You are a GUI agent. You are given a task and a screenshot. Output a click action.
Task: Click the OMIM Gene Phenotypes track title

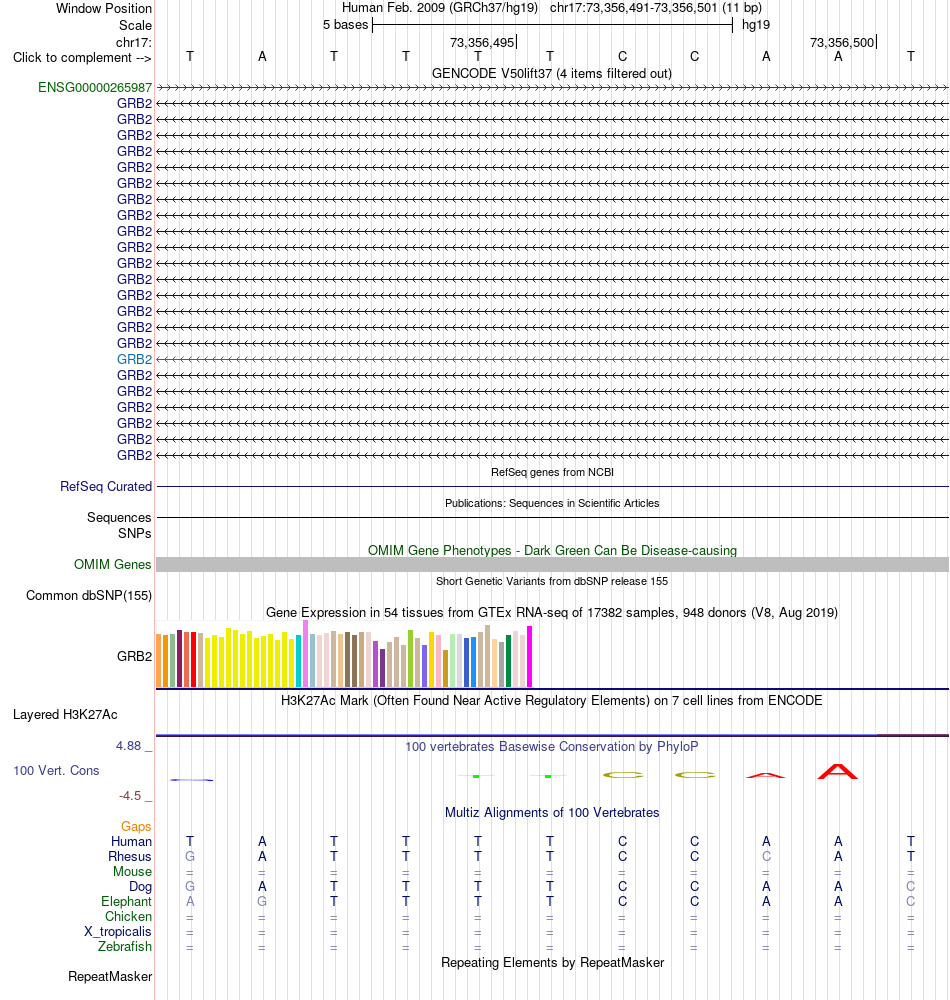[x=552, y=550]
